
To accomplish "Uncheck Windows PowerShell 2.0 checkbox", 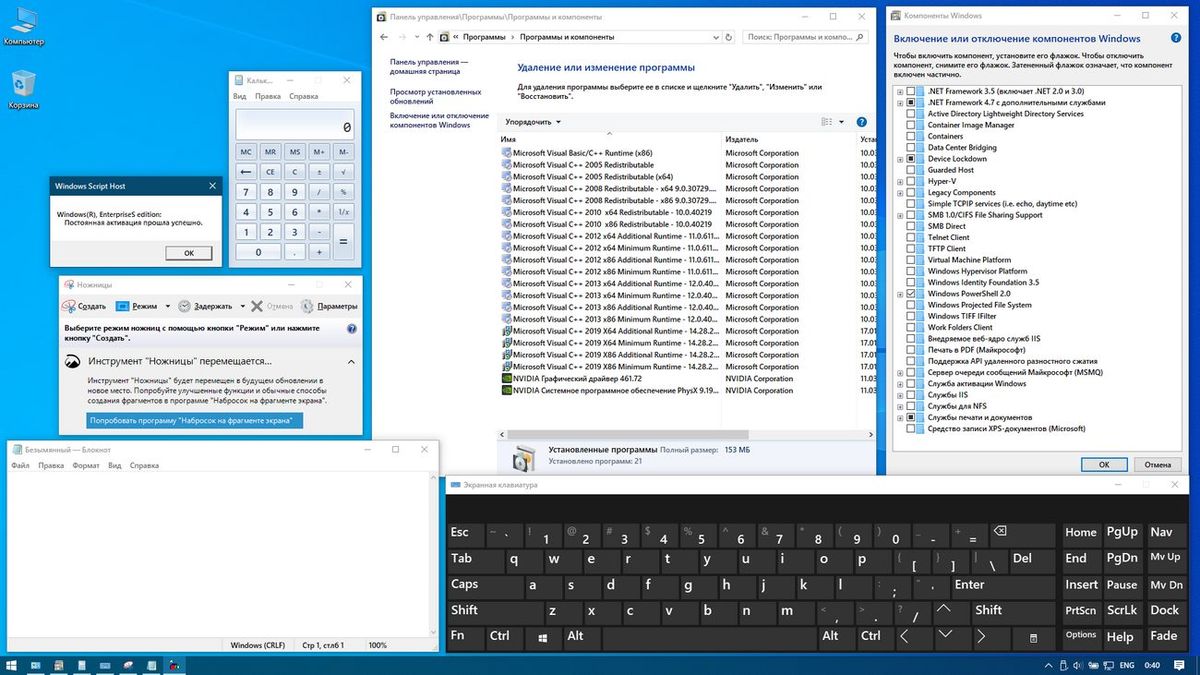I will 910,294.
